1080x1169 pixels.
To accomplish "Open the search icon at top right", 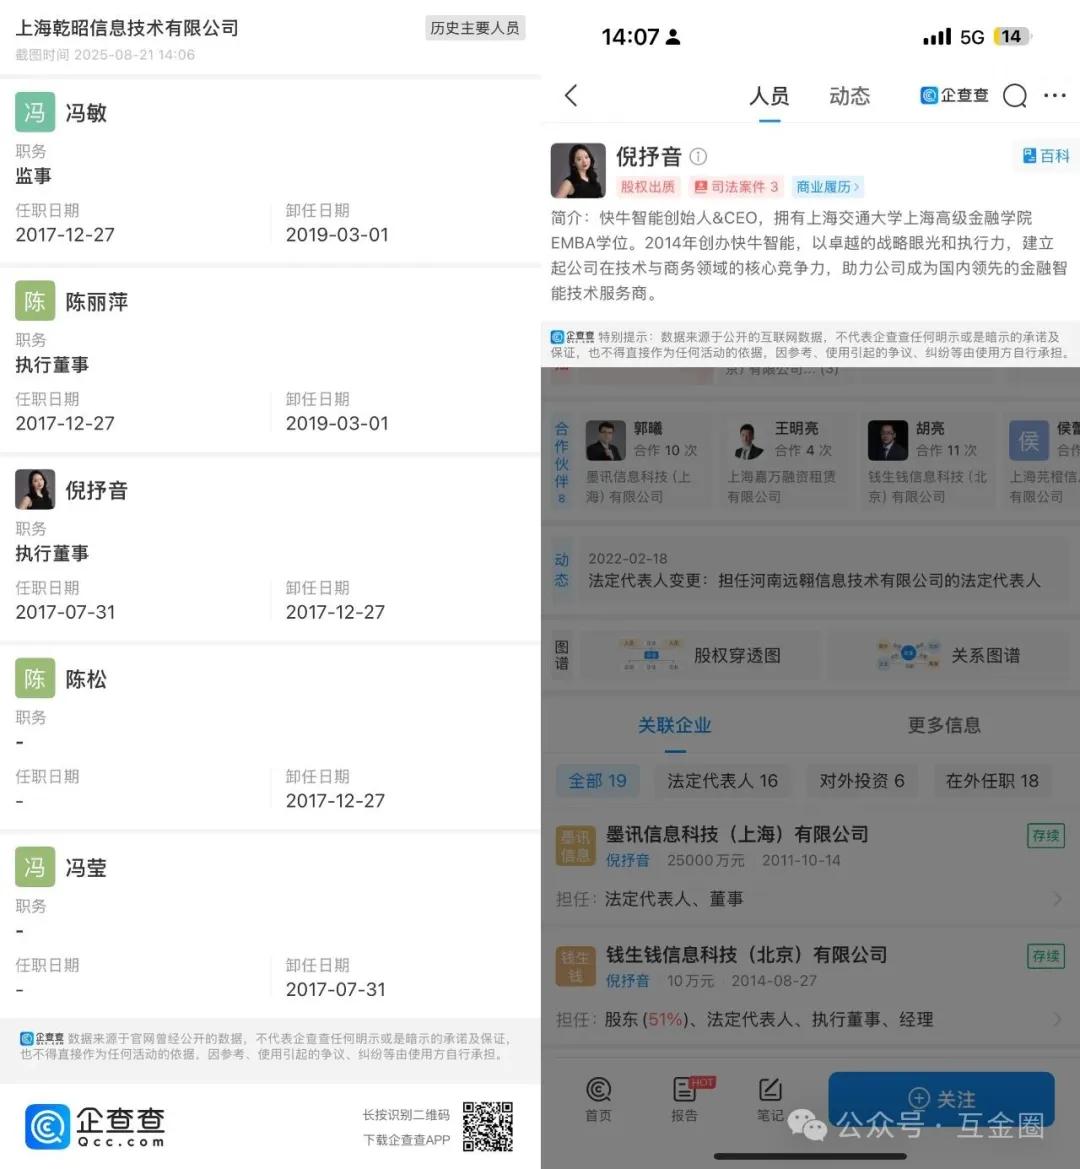I will pyautogui.click(x=1015, y=96).
